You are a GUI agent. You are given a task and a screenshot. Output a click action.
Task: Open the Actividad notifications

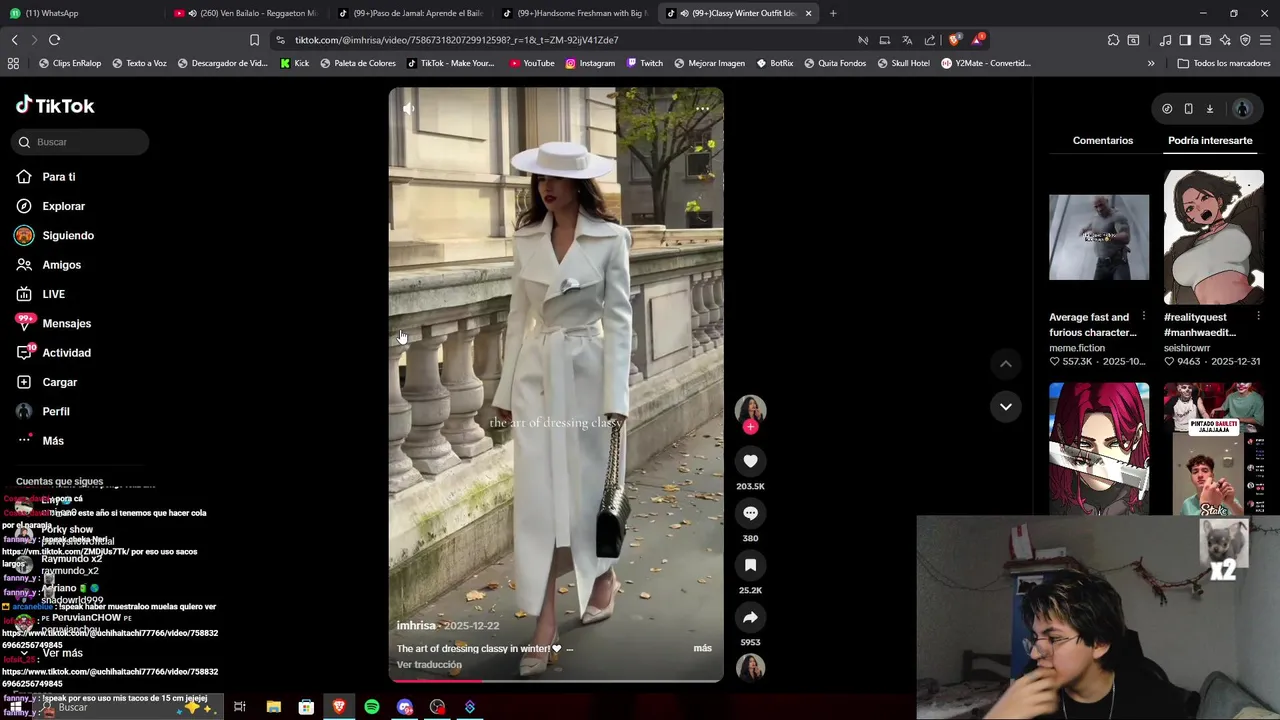pyautogui.click(x=66, y=353)
